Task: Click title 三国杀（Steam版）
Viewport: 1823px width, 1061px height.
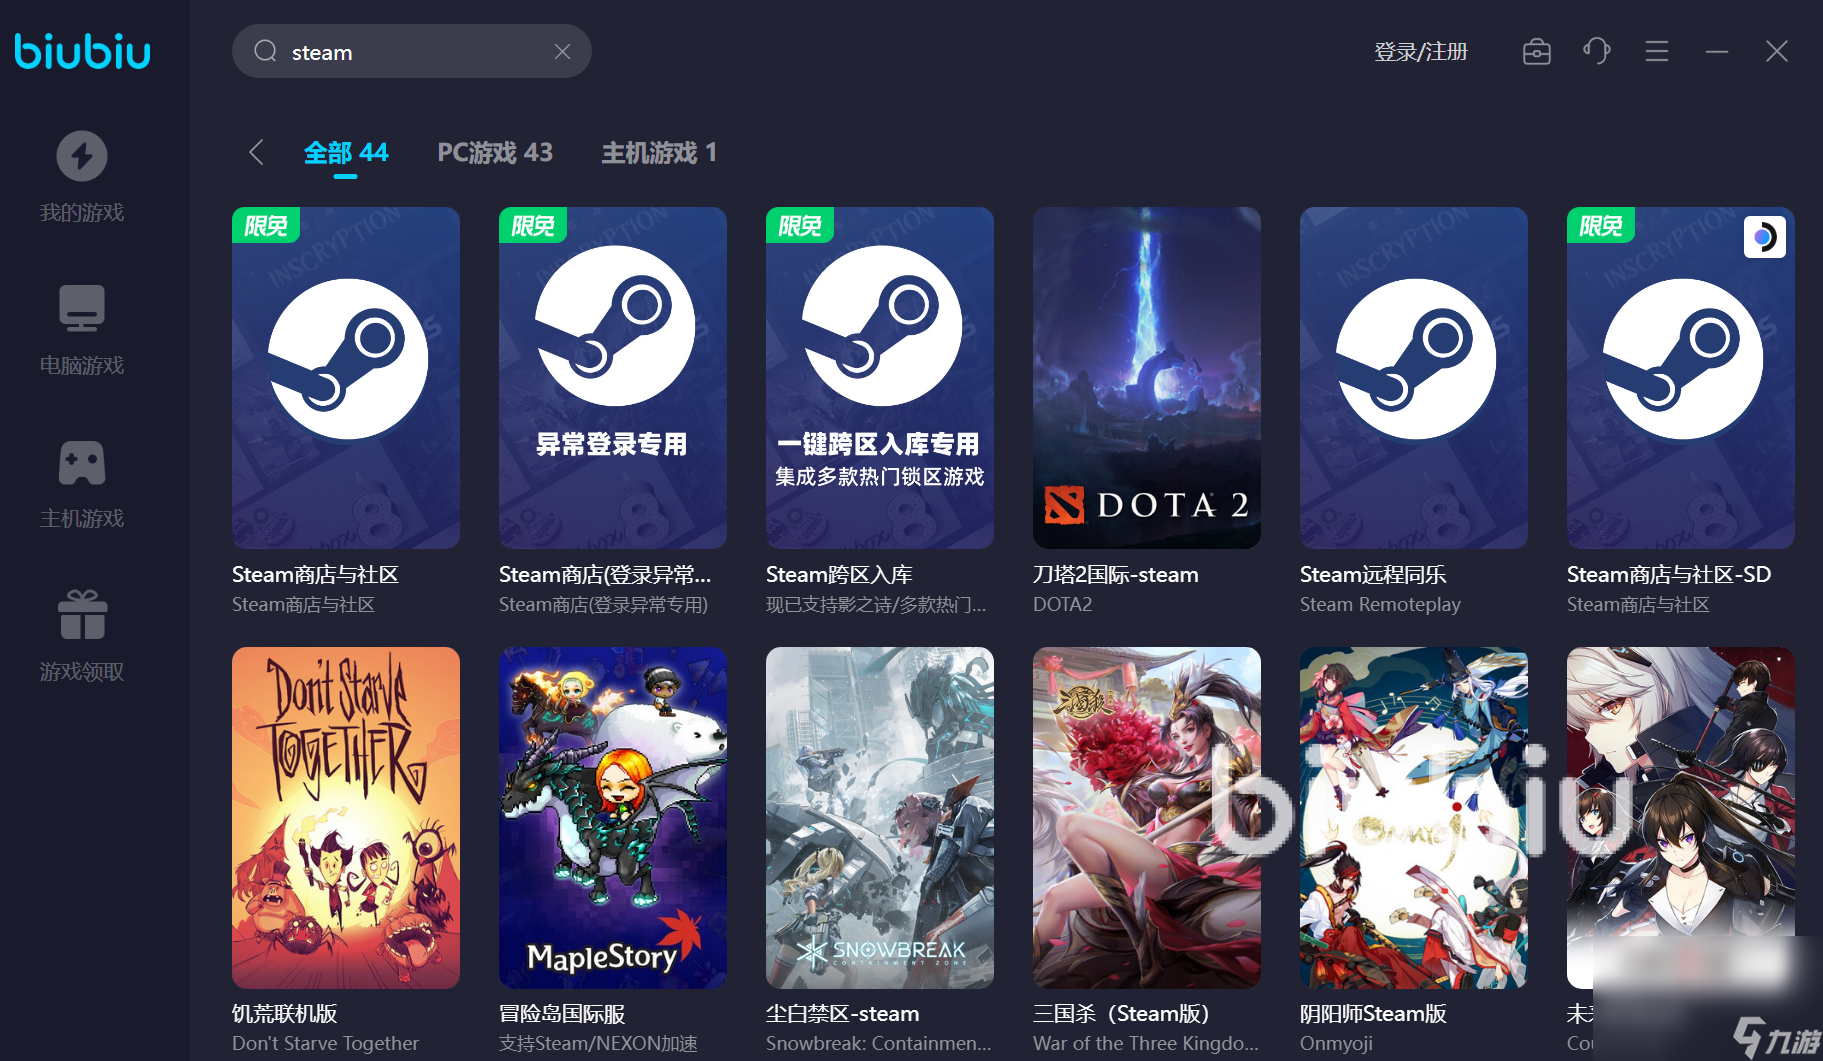Action: 1122,1014
